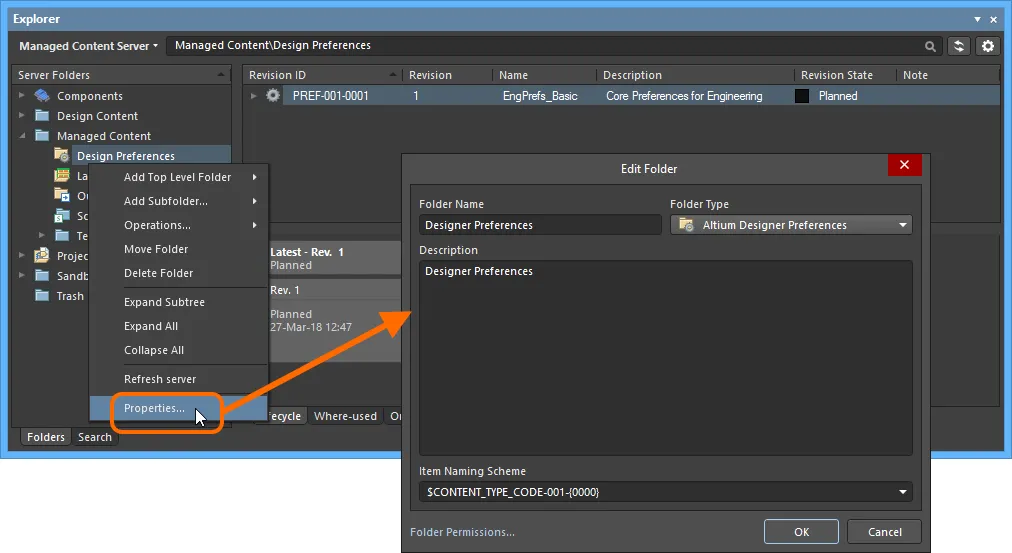Switch to the Folders tab

click(46, 437)
